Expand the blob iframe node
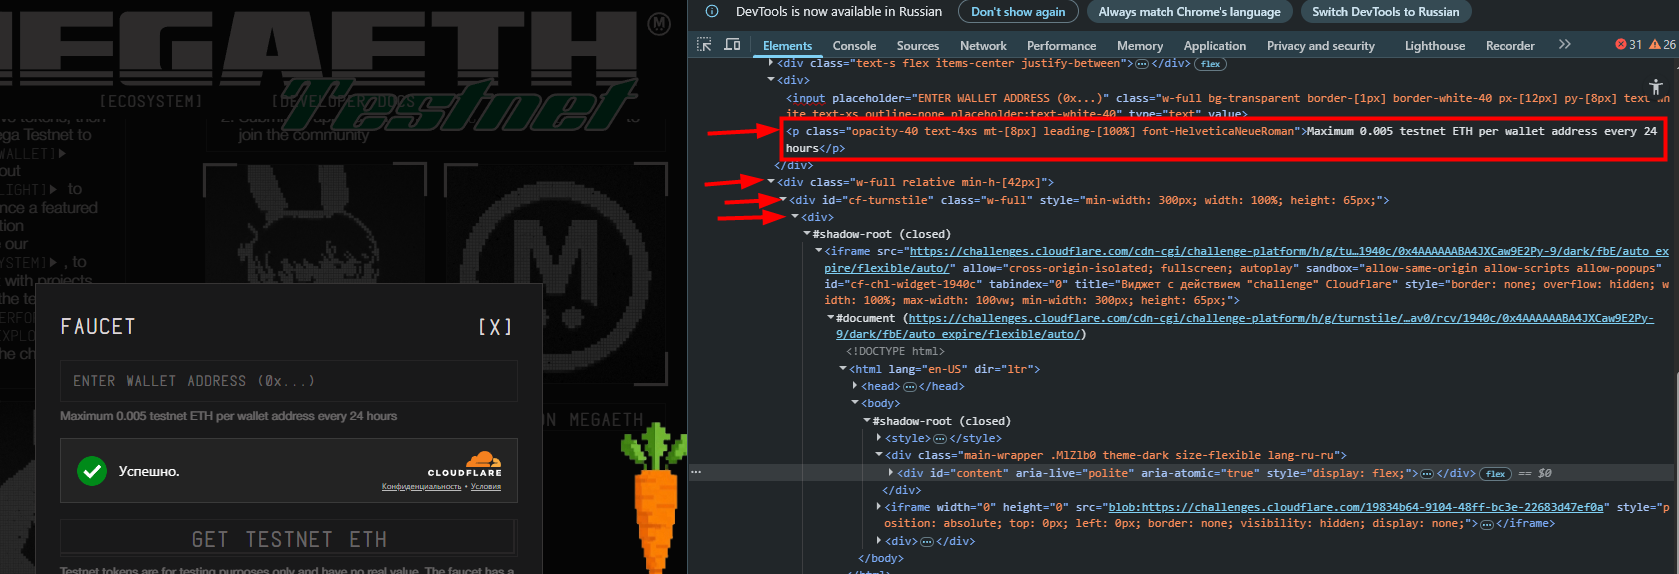1679x574 pixels. click(x=879, y=507)
